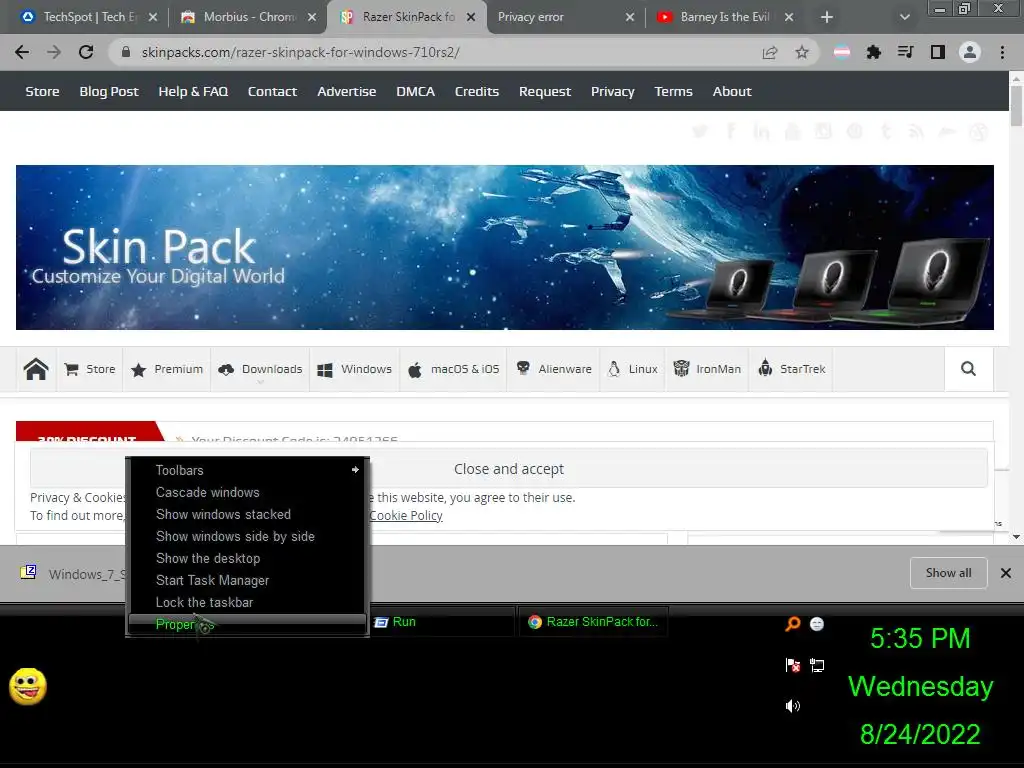
Task: Open the About page
Action: coord(732,91)
